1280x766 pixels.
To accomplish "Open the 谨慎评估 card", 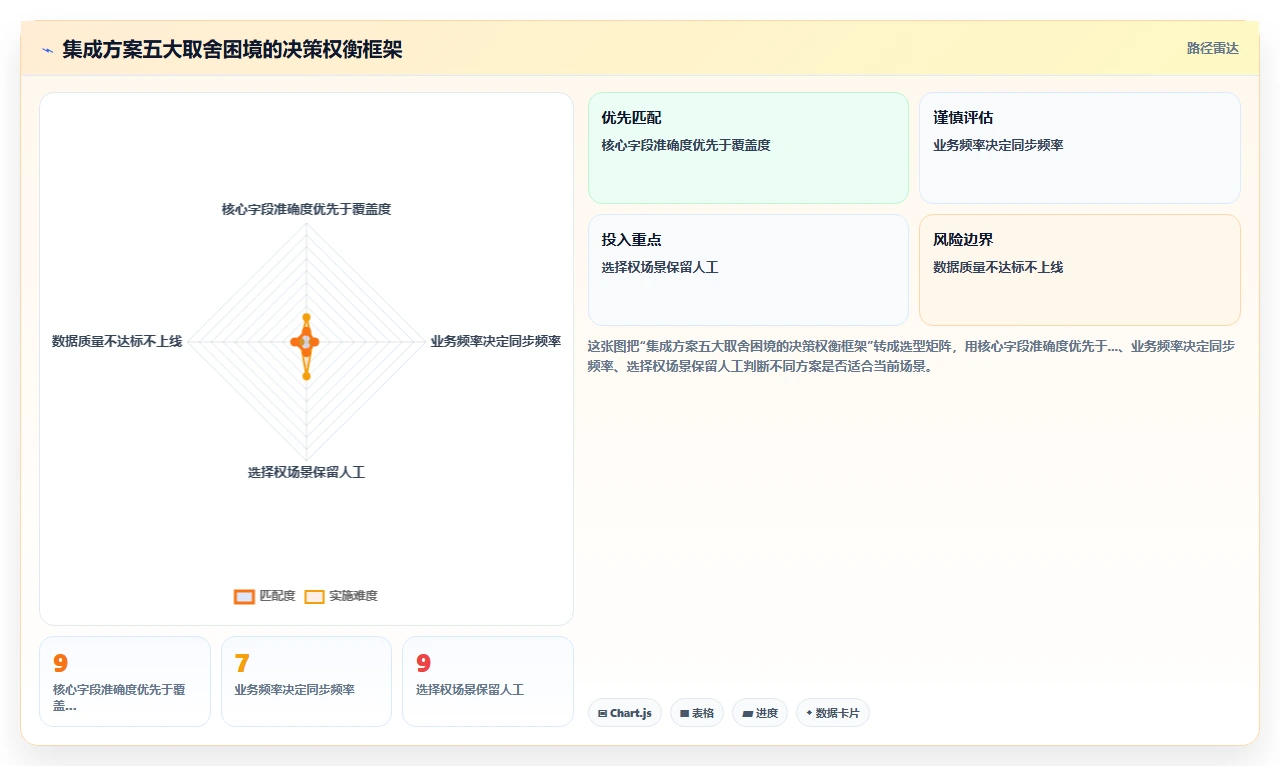I will pyautogui.click(x=1080, y=148).
